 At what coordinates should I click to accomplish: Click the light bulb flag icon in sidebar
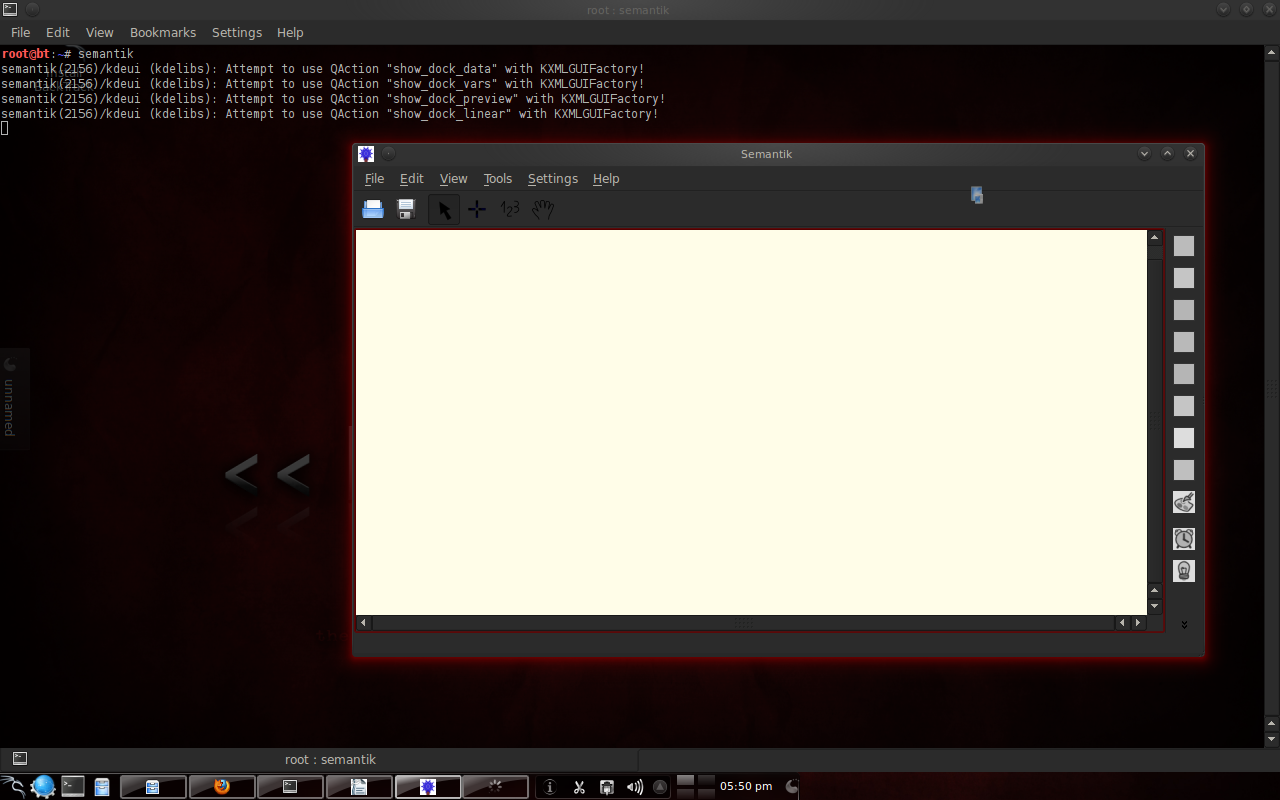(1184, 571)
